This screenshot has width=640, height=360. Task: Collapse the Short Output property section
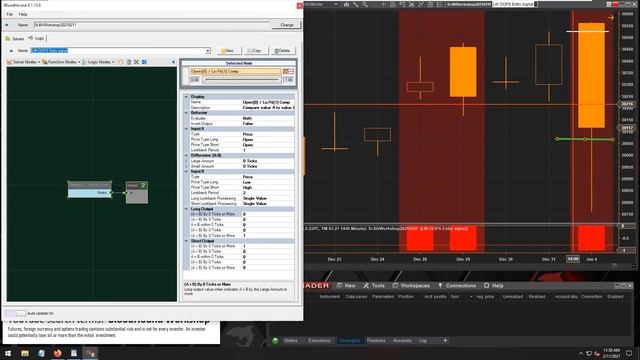click(x=187, y=241)
